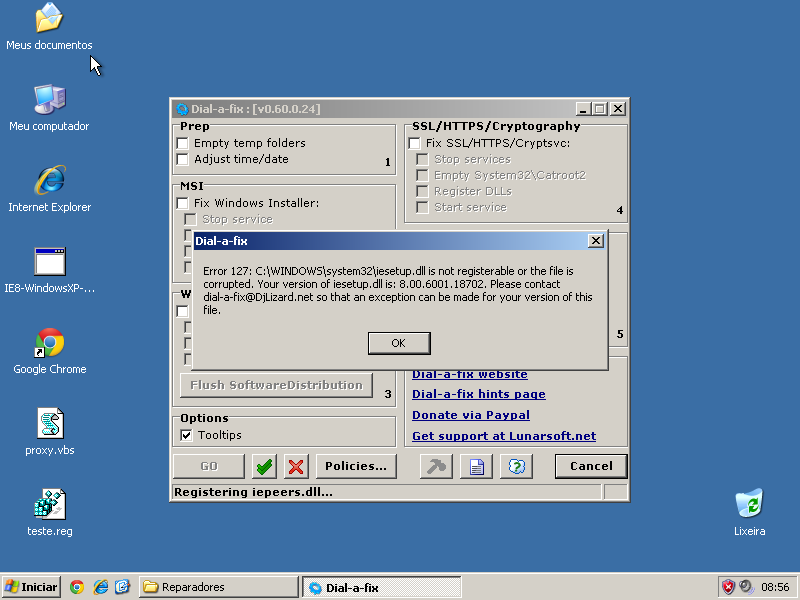Click red shield tray icon
The image size is (800, 600).
tap(728, 587)
